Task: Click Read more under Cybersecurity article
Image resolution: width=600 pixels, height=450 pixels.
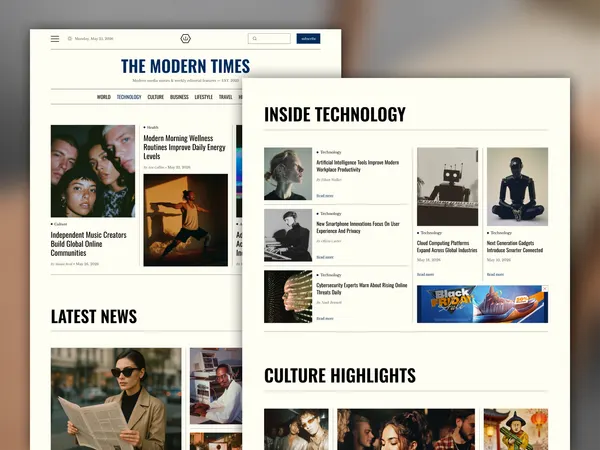Action: click(x=325, y=318)
